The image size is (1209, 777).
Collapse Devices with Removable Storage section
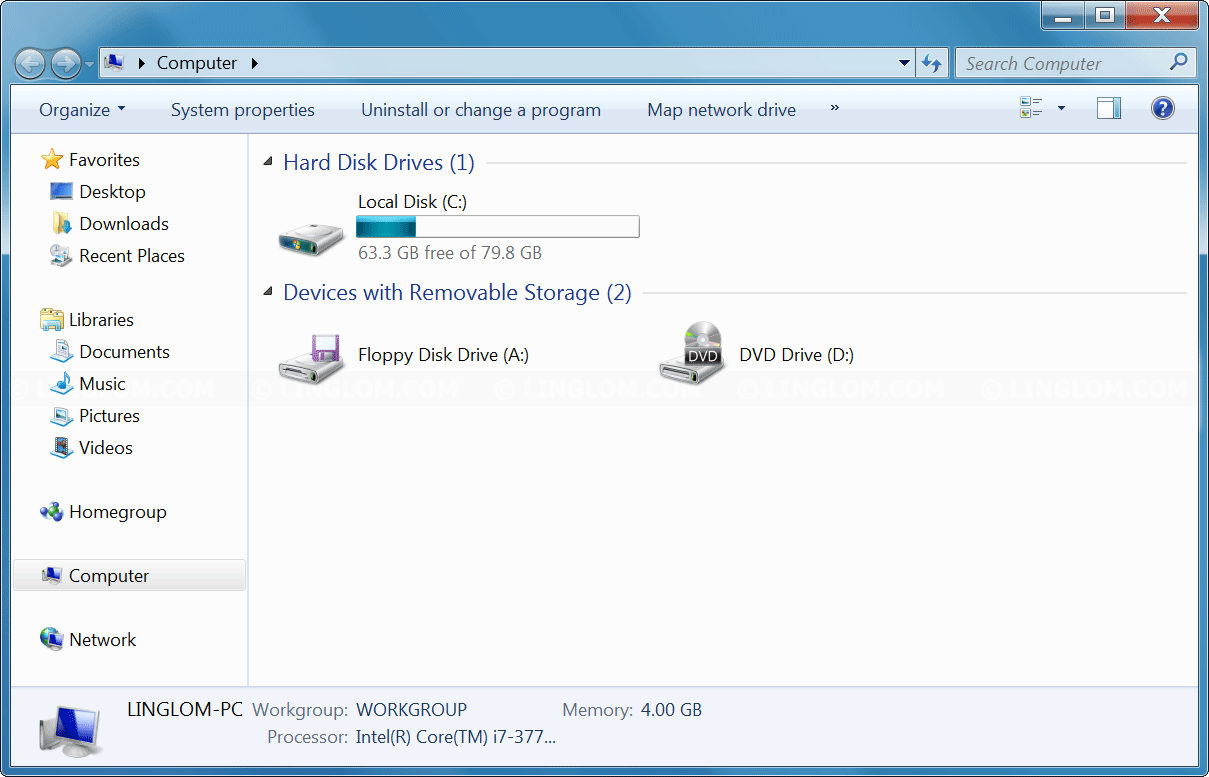coord(266,291)
